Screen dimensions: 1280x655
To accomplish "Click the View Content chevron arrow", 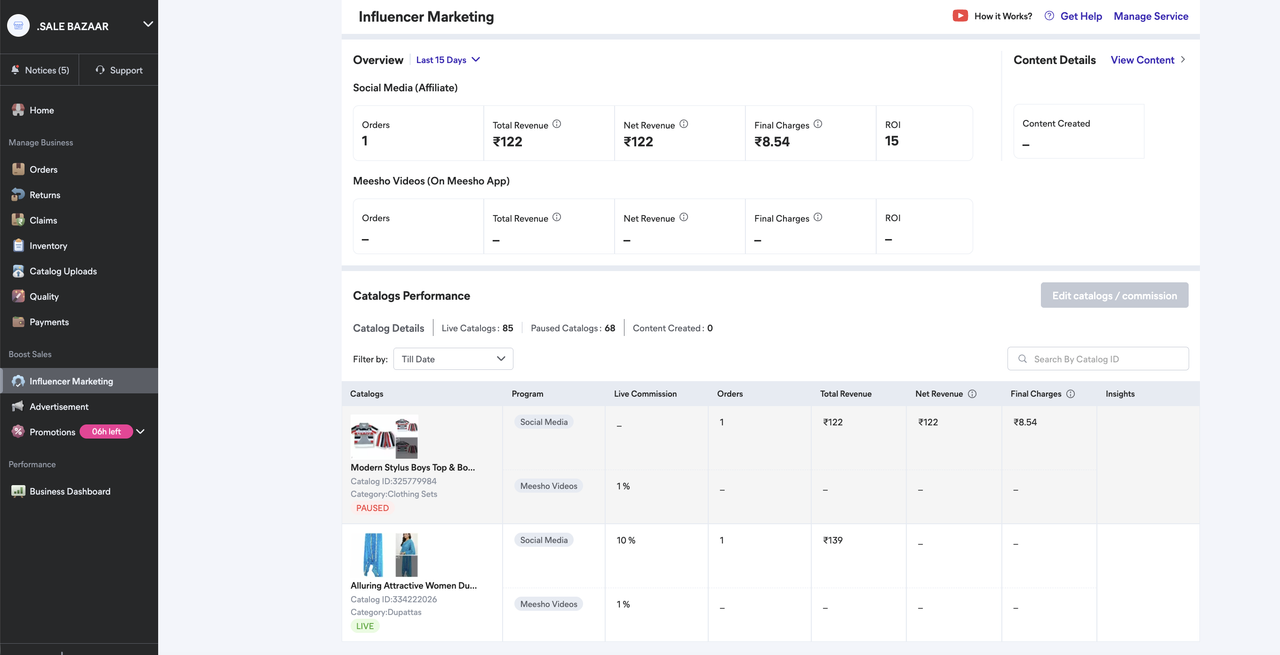I will pyautogui.click(x=1183, y=60).
